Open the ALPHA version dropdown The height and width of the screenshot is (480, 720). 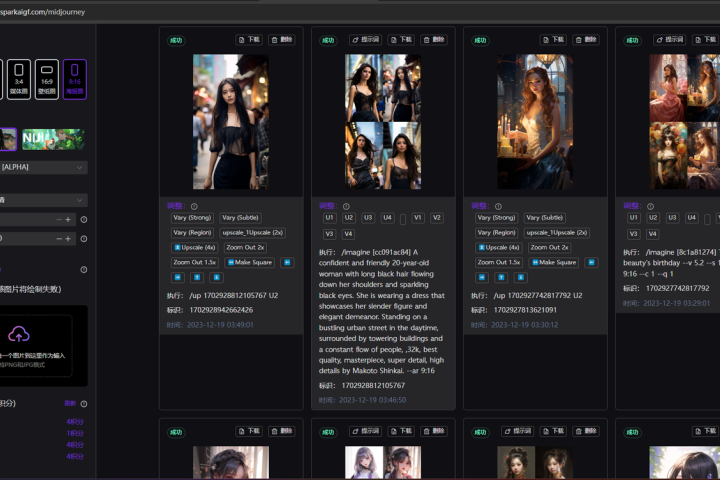pyautogui.click(x=43, y=168)
